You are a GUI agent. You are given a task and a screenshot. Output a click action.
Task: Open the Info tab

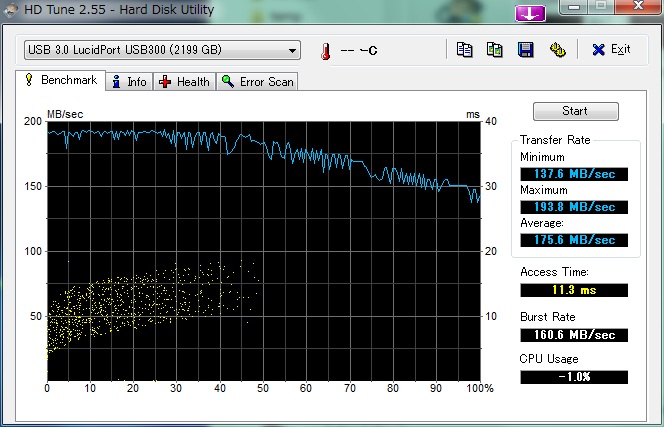point(129,81)
